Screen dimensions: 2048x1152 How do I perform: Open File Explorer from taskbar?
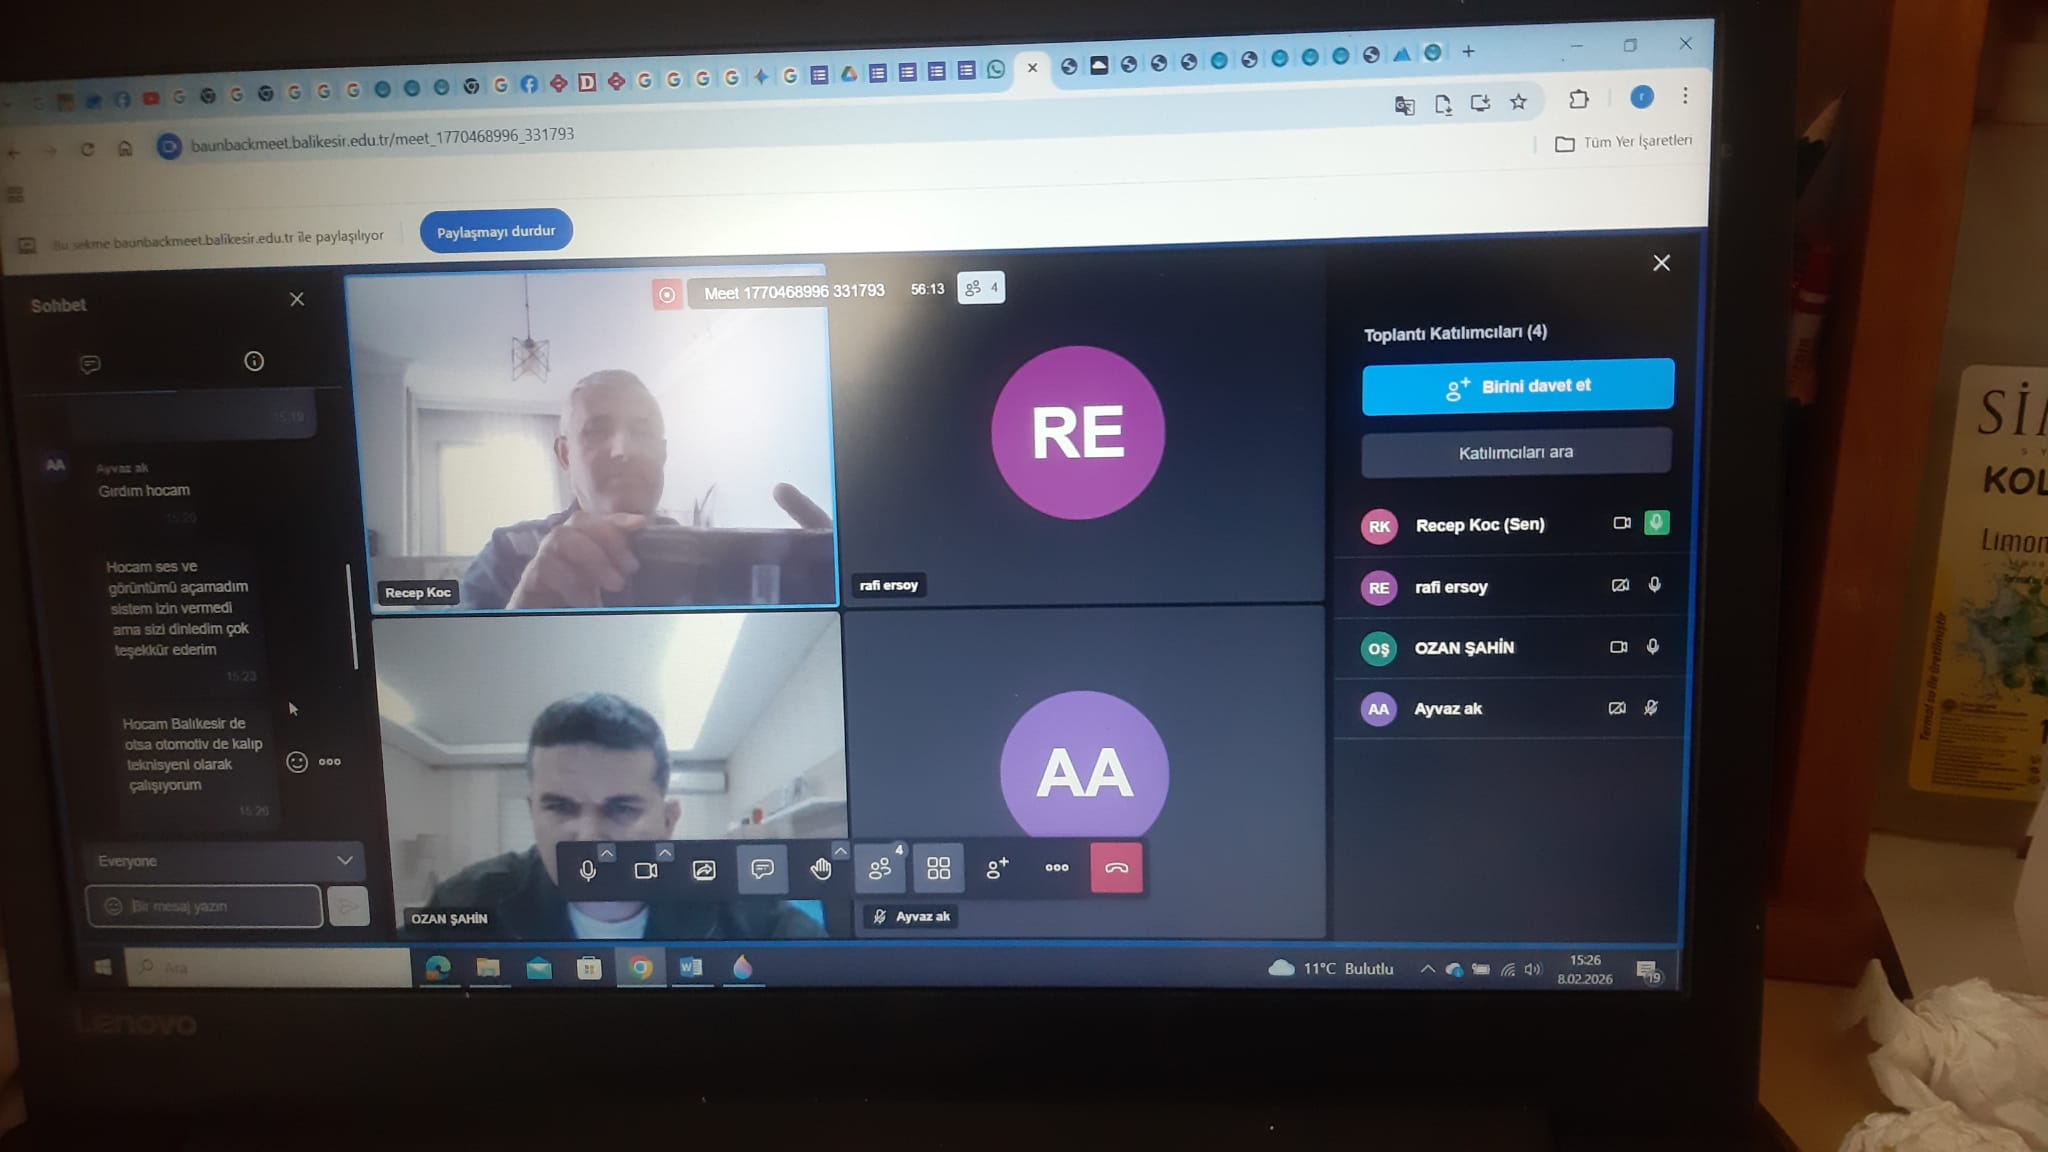[x=488, y=967]
